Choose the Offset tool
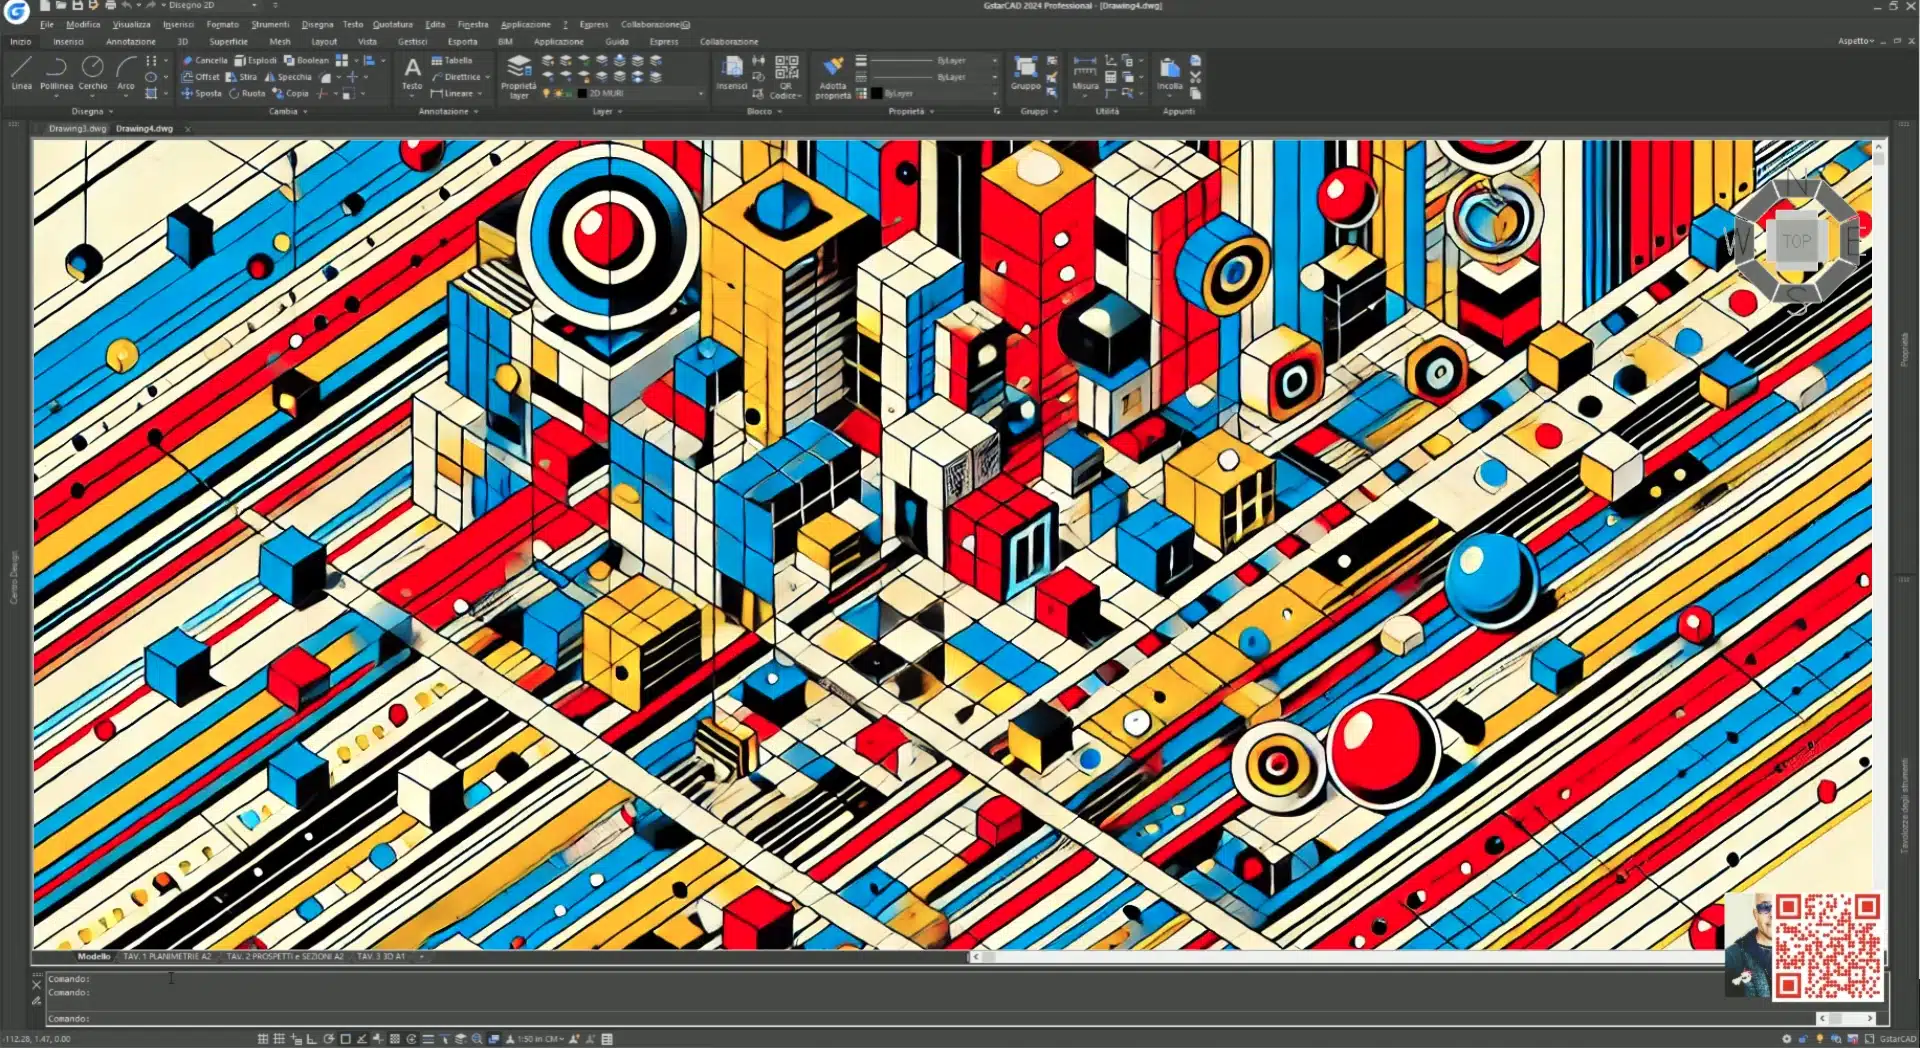The width and height of the screenshot is (1920, 1048). coord(200,76)
